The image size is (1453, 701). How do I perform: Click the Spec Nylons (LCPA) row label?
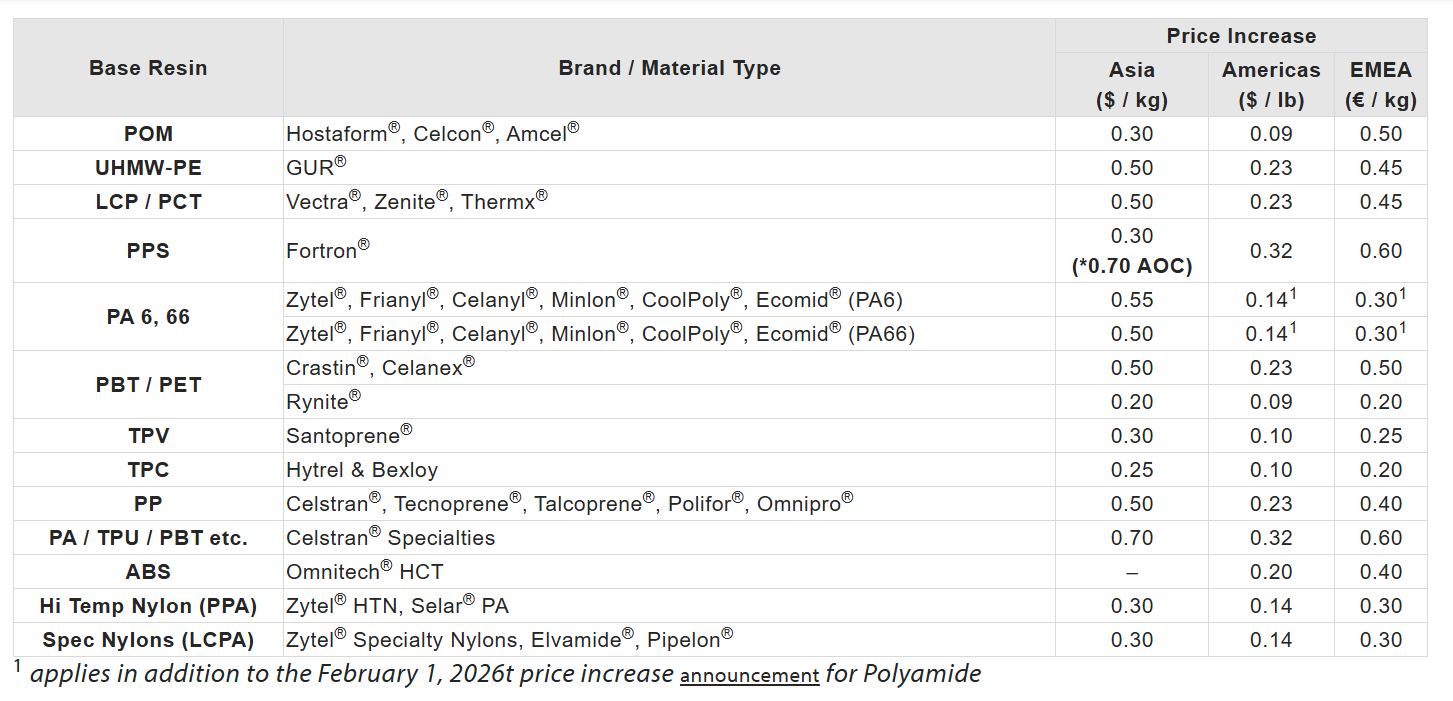(148, 640)
